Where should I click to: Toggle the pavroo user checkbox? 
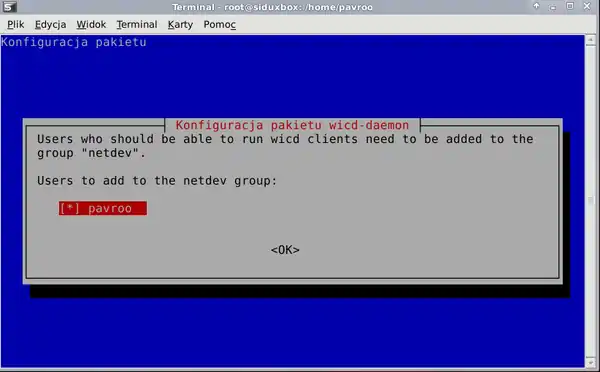pyautogui.click(x=103, y=208)
